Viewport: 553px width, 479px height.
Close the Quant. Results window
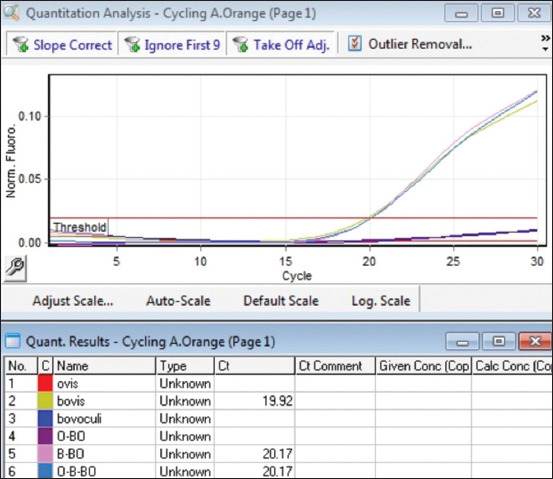535,341
